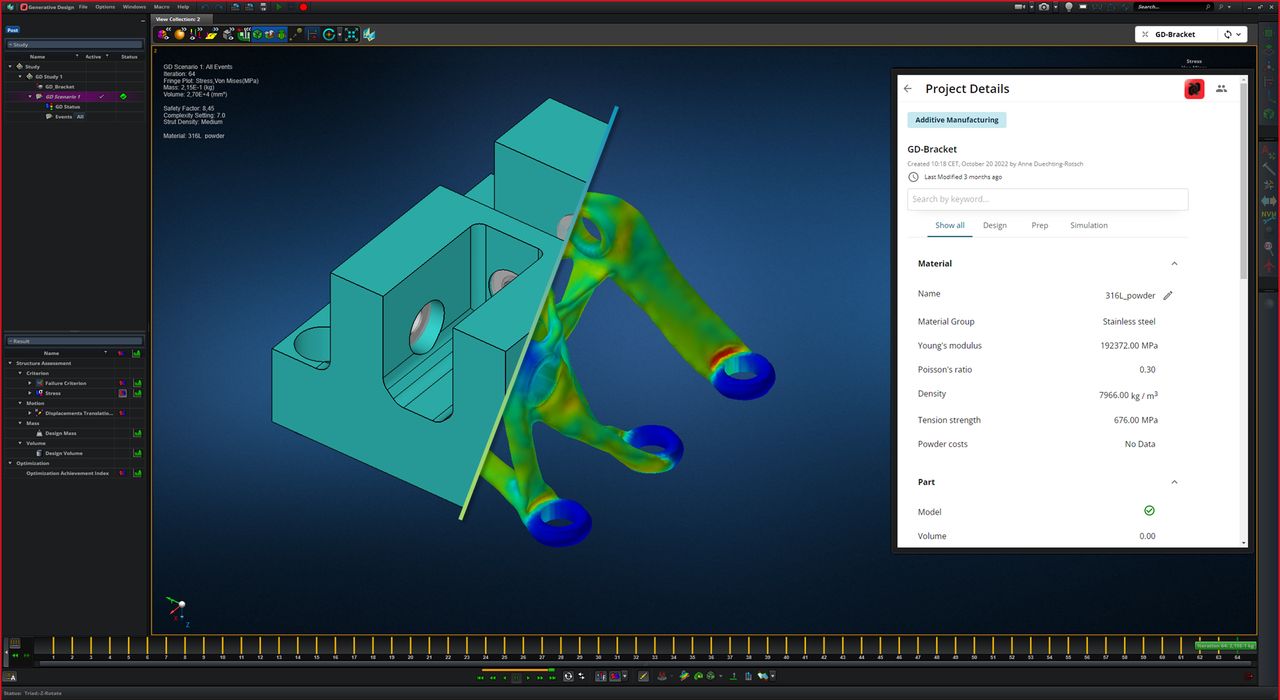
Task: Edit the material name with the pencil icon
Action: tap(1167, 296)
